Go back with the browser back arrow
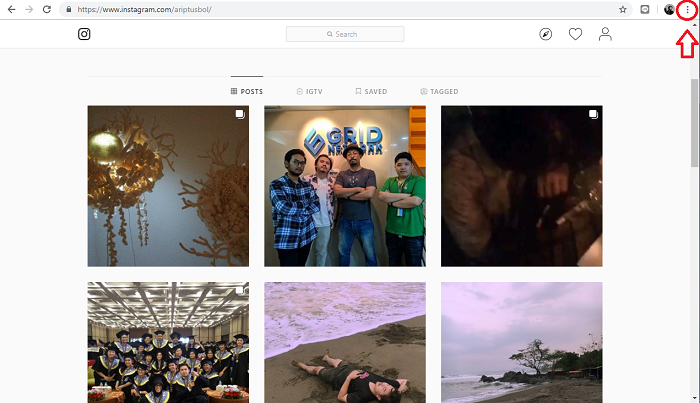This screenshot has width=700, height=403. point(12,9)
